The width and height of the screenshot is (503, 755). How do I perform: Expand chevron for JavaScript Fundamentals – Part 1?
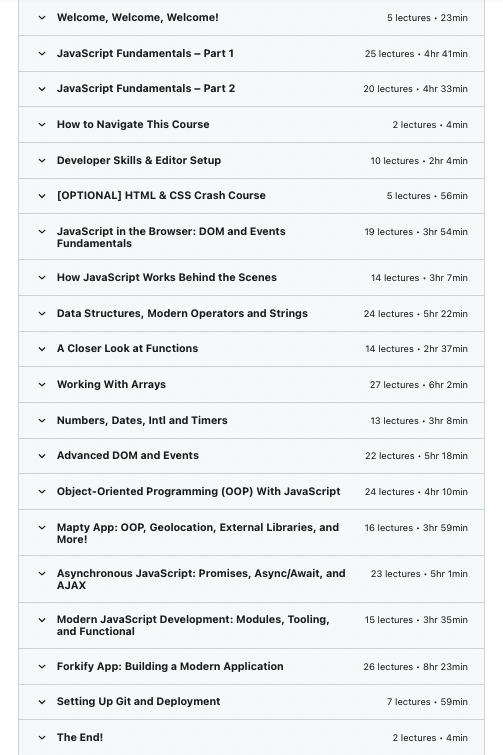coord(42,53)
